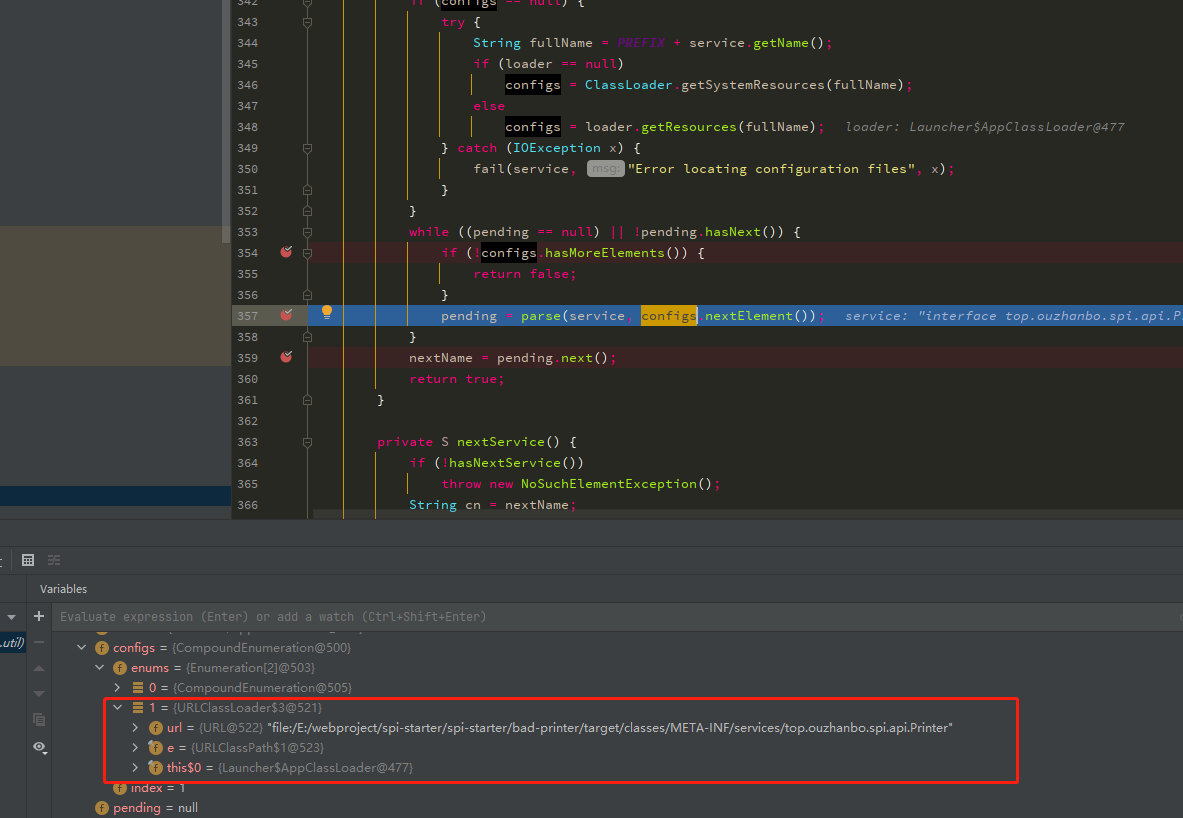This screenshot has width=1183, height=818.
Task: Click the highlighted configs on line 357
Action: tap(668, 315)
